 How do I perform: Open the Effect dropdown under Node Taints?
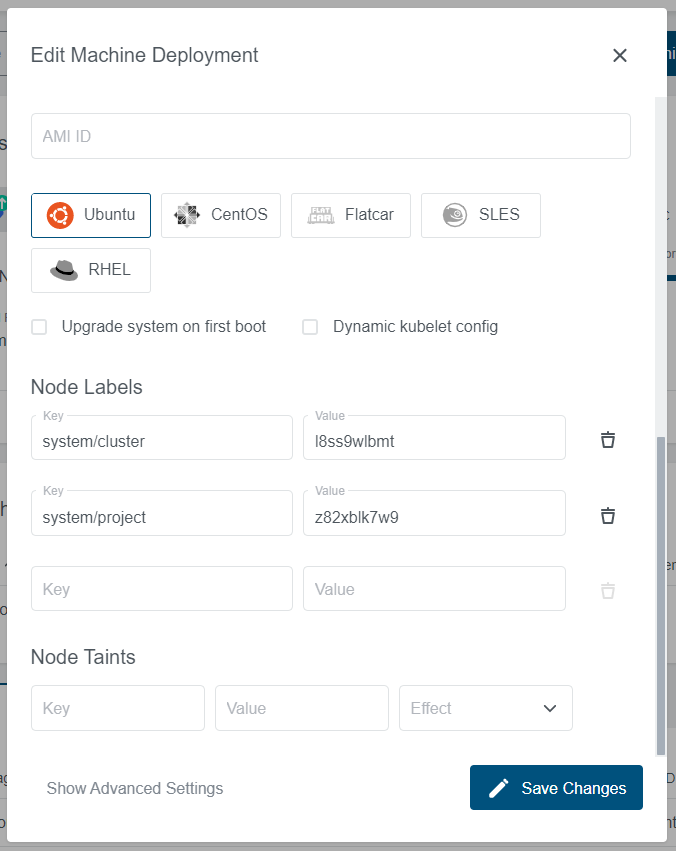485,708
